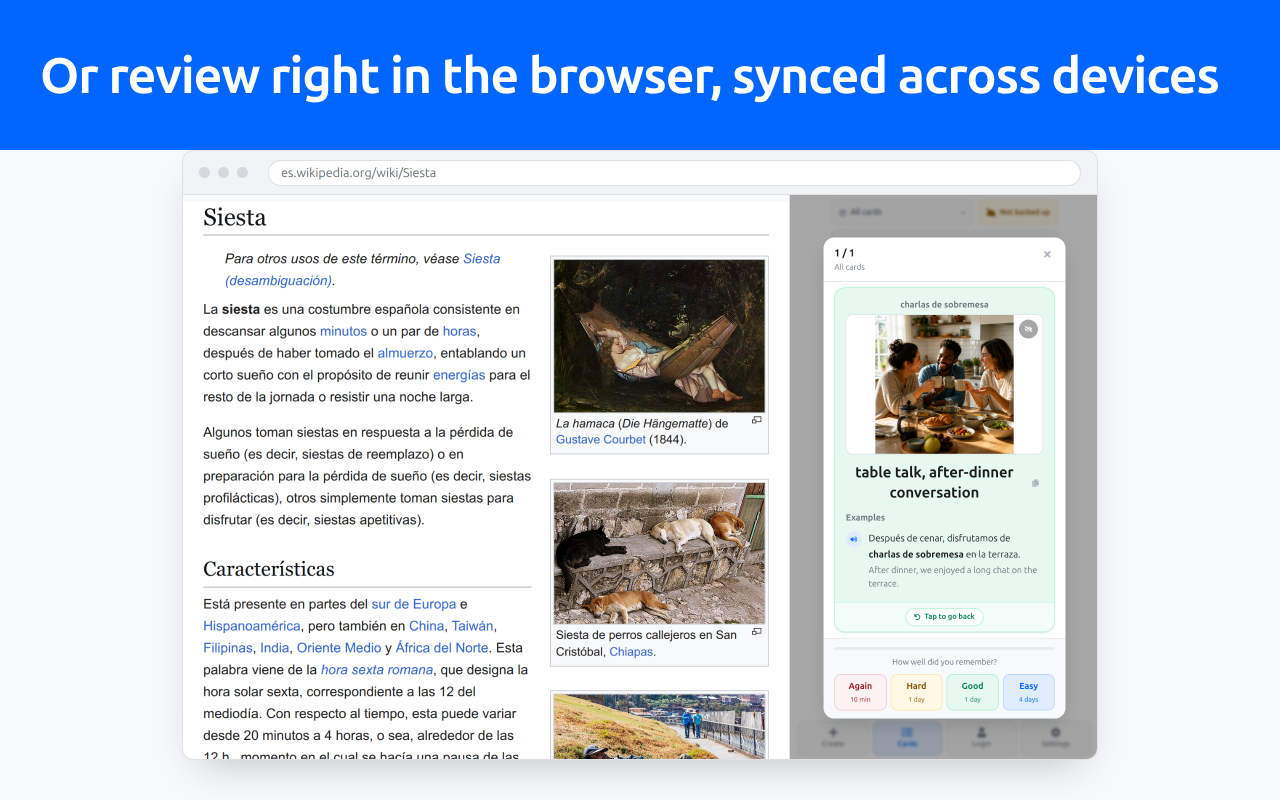Enlarge the street dogs image via caption icon
1280x800 pixels.
(x=757, y=631)
